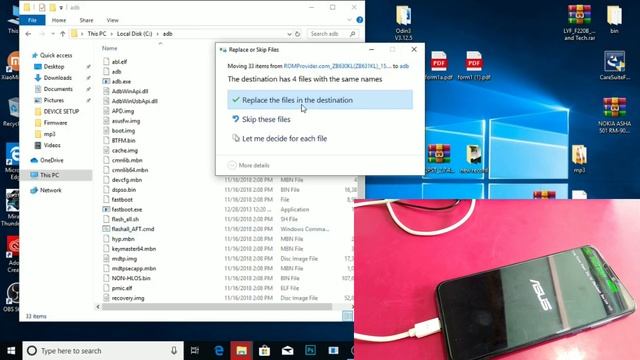This screenshot has width=640, height=360.
Task: Open Microsoft Store from the taskbar
Action: click(264, 351)
